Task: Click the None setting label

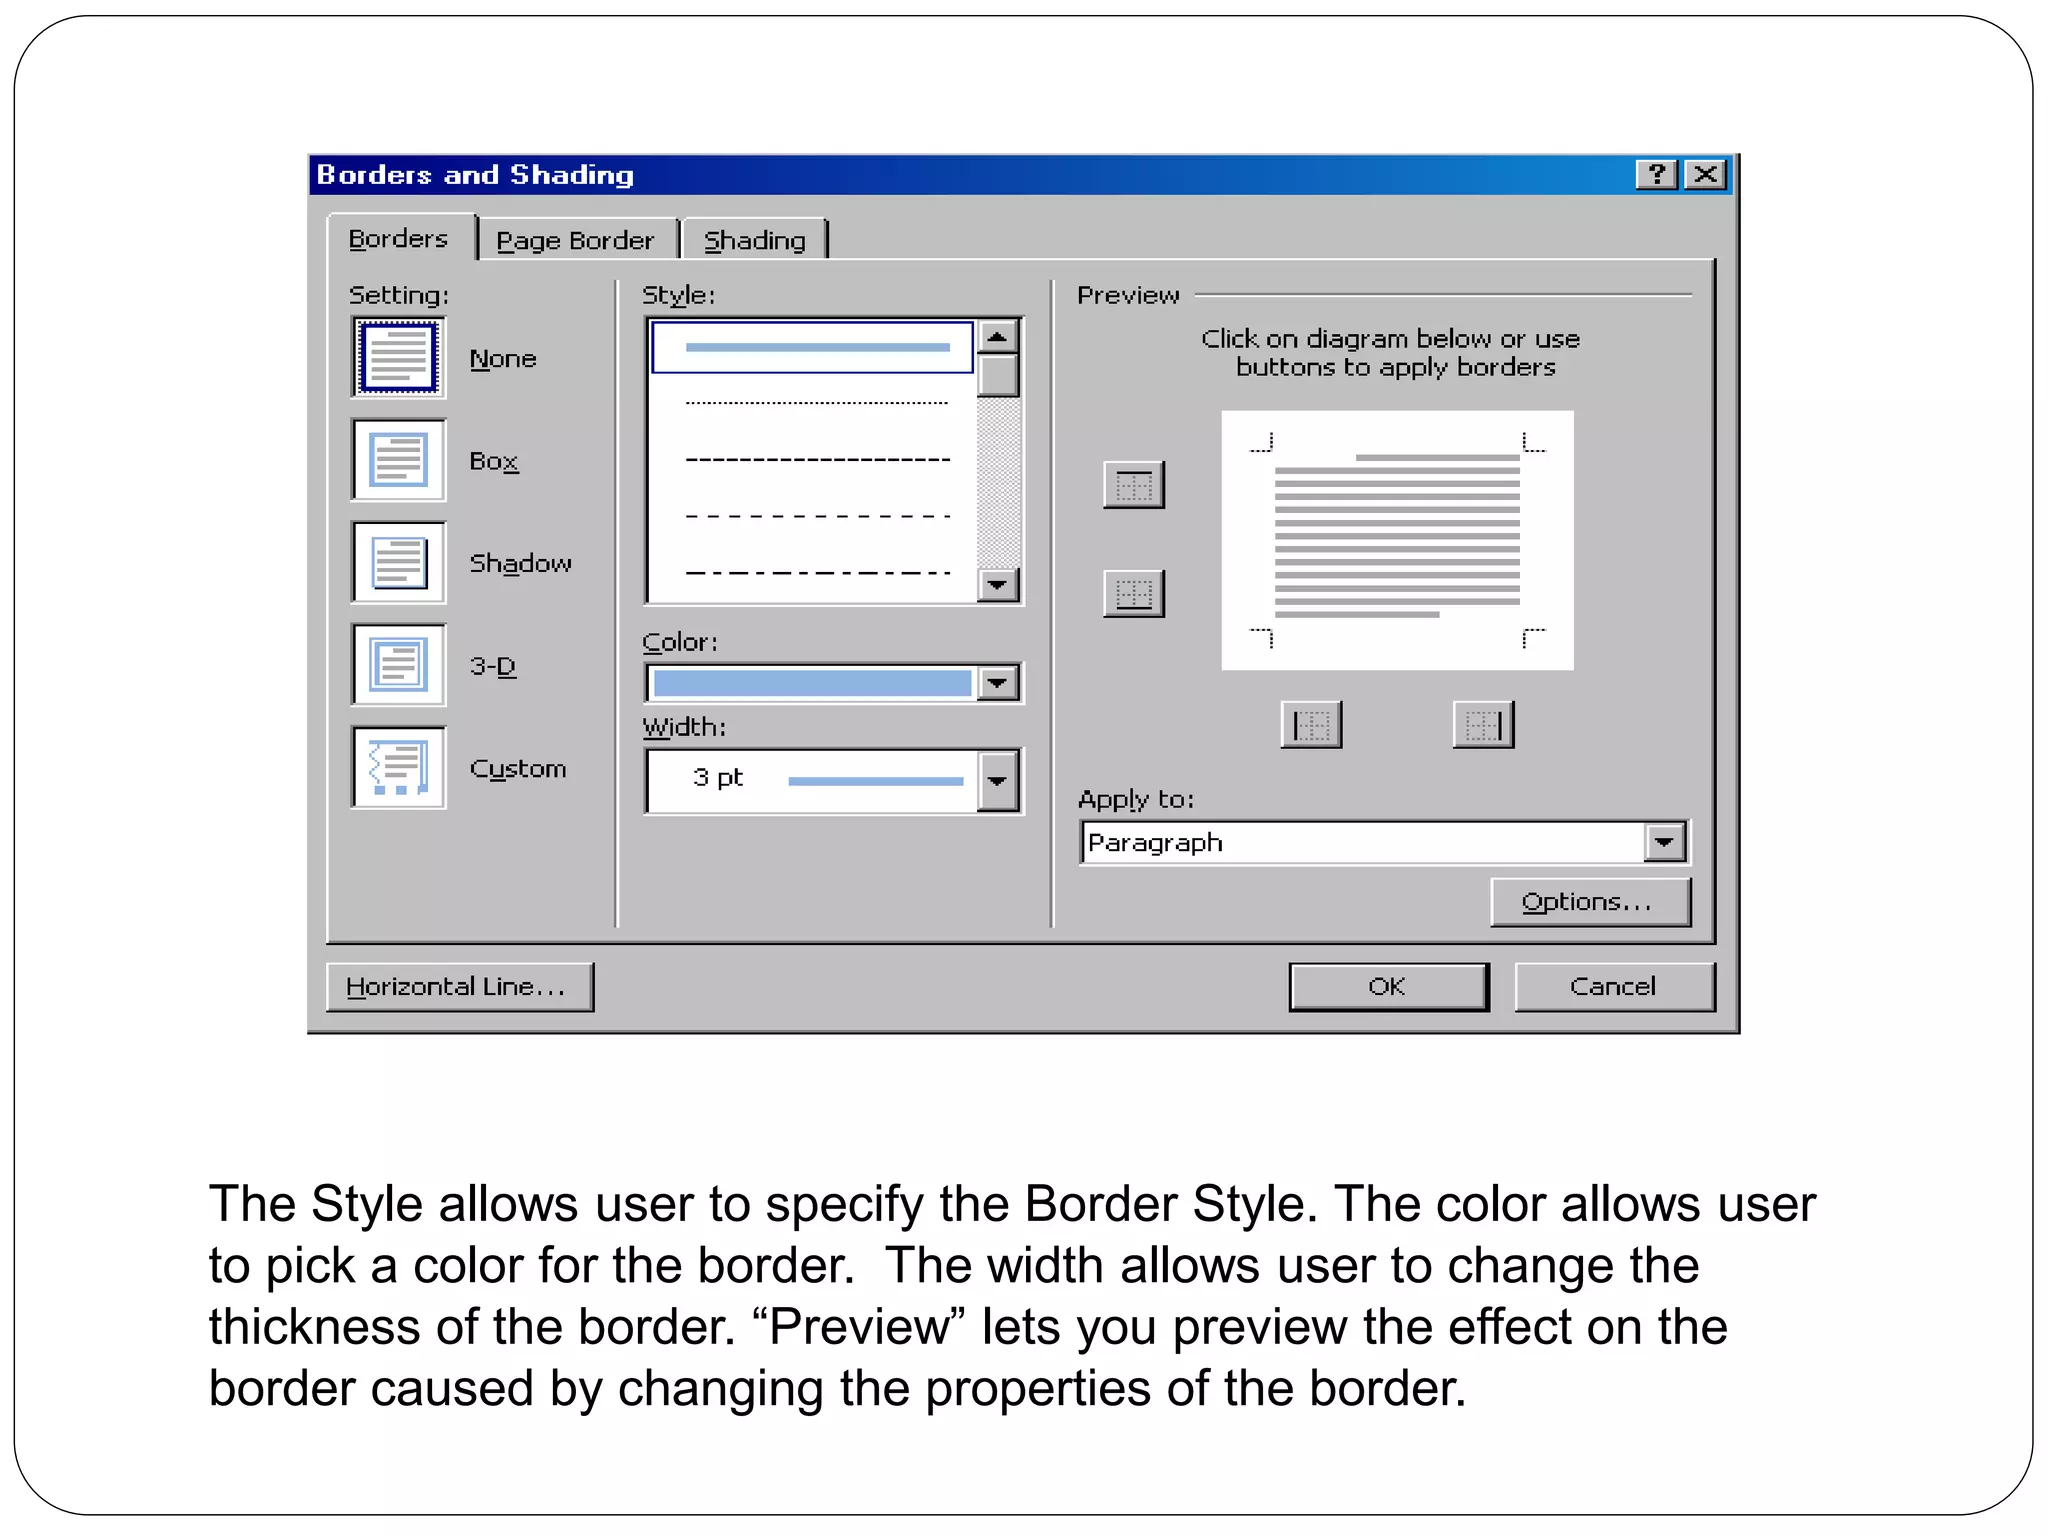Action: click(x=503, y=359)
